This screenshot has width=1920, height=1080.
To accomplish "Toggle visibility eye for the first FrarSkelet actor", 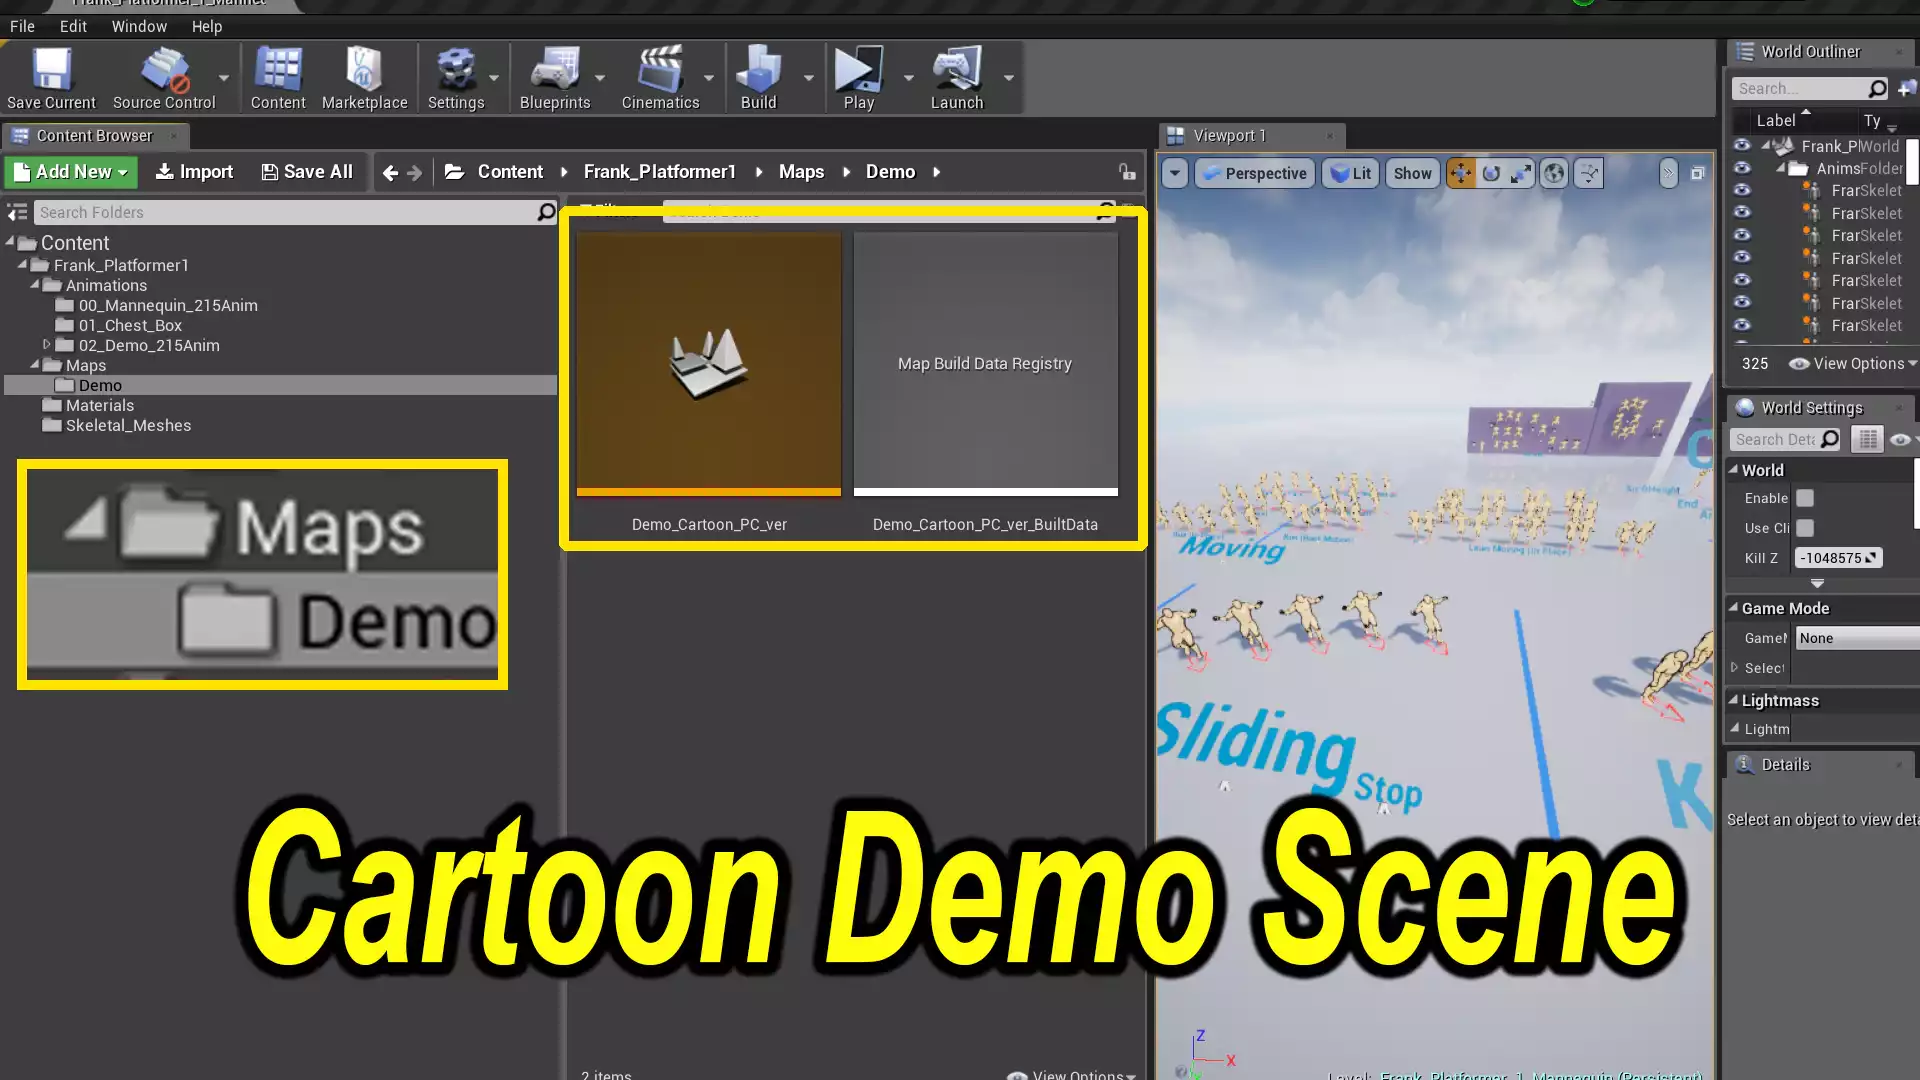I will [1742, 190].
